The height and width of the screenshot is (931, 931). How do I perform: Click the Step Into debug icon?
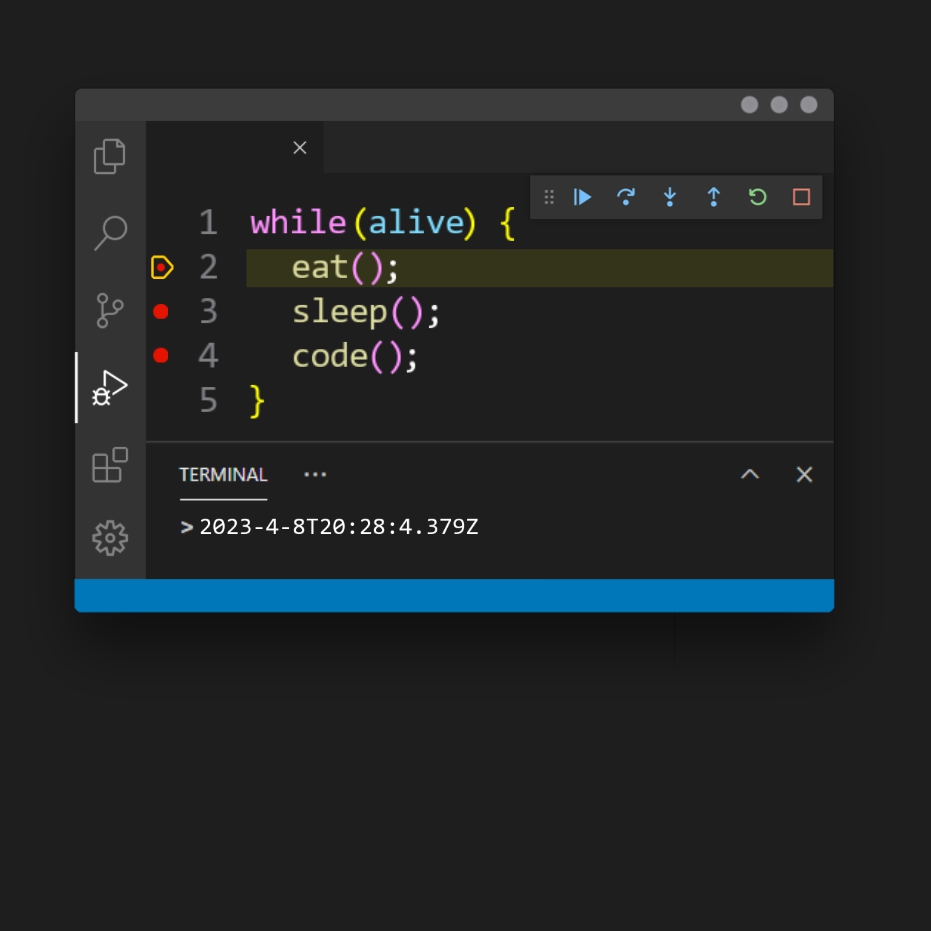[670, 197]
